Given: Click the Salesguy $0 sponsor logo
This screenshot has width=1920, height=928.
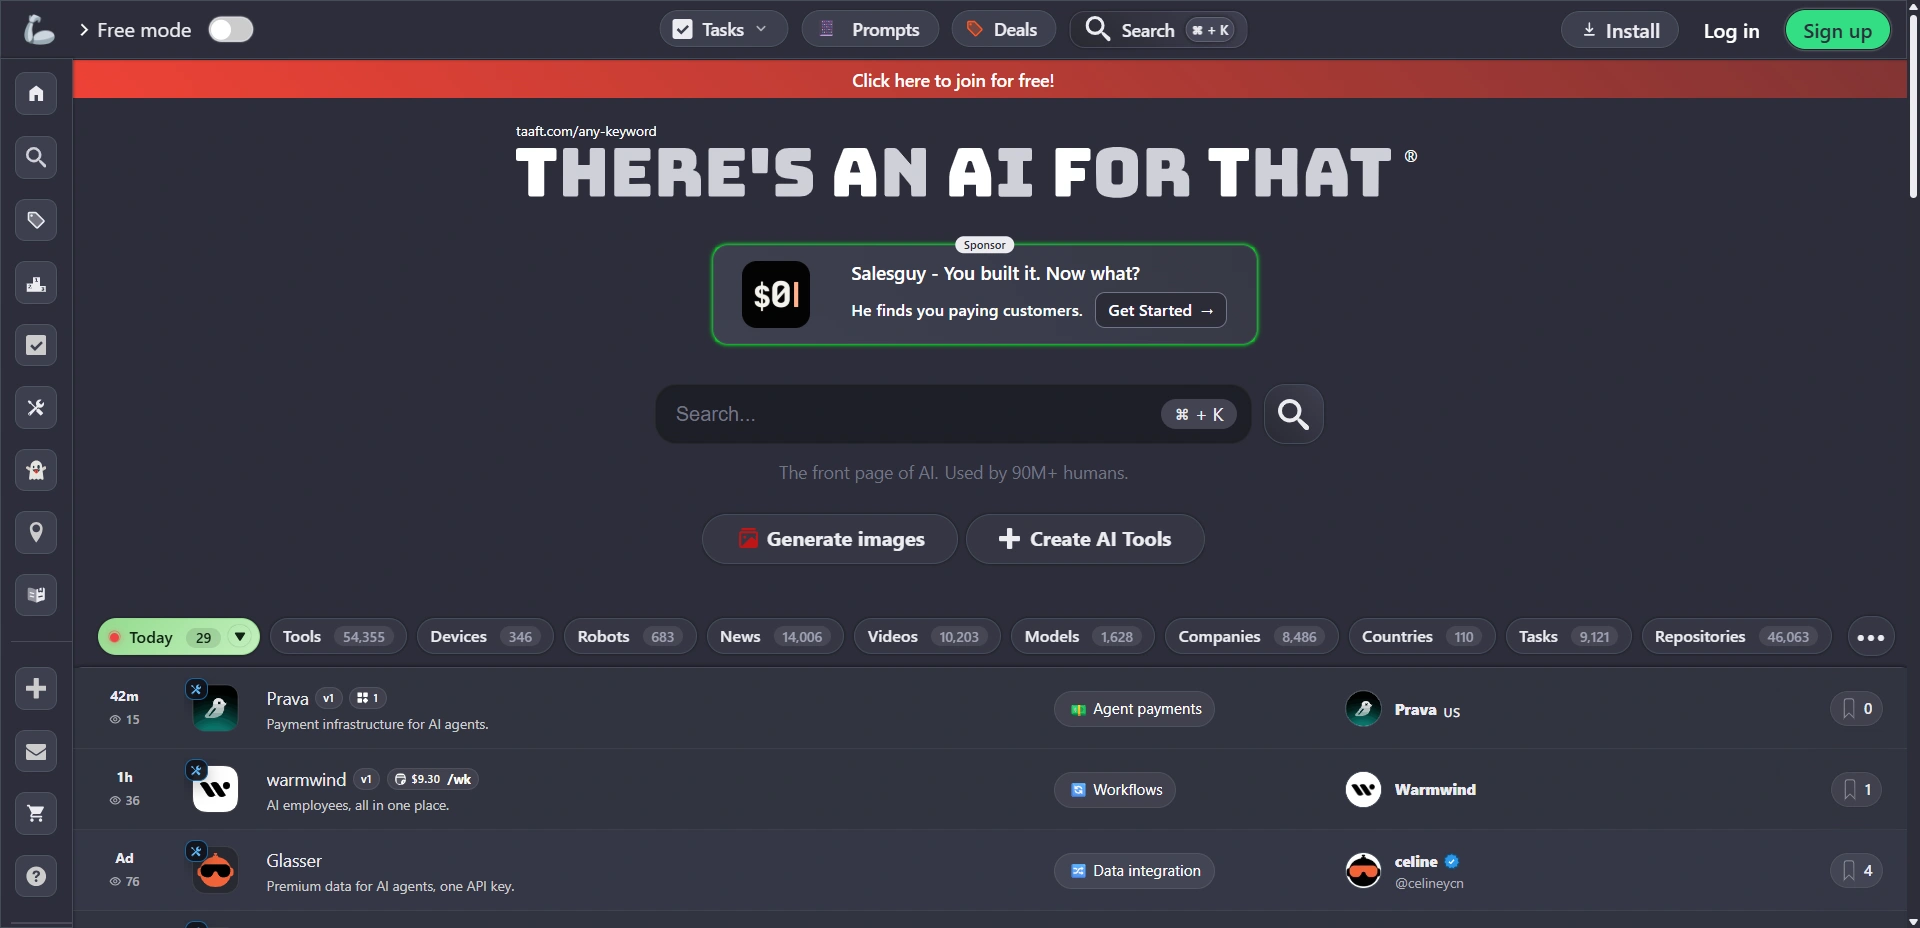Looking at the screenshot, I should pos(776,294).
